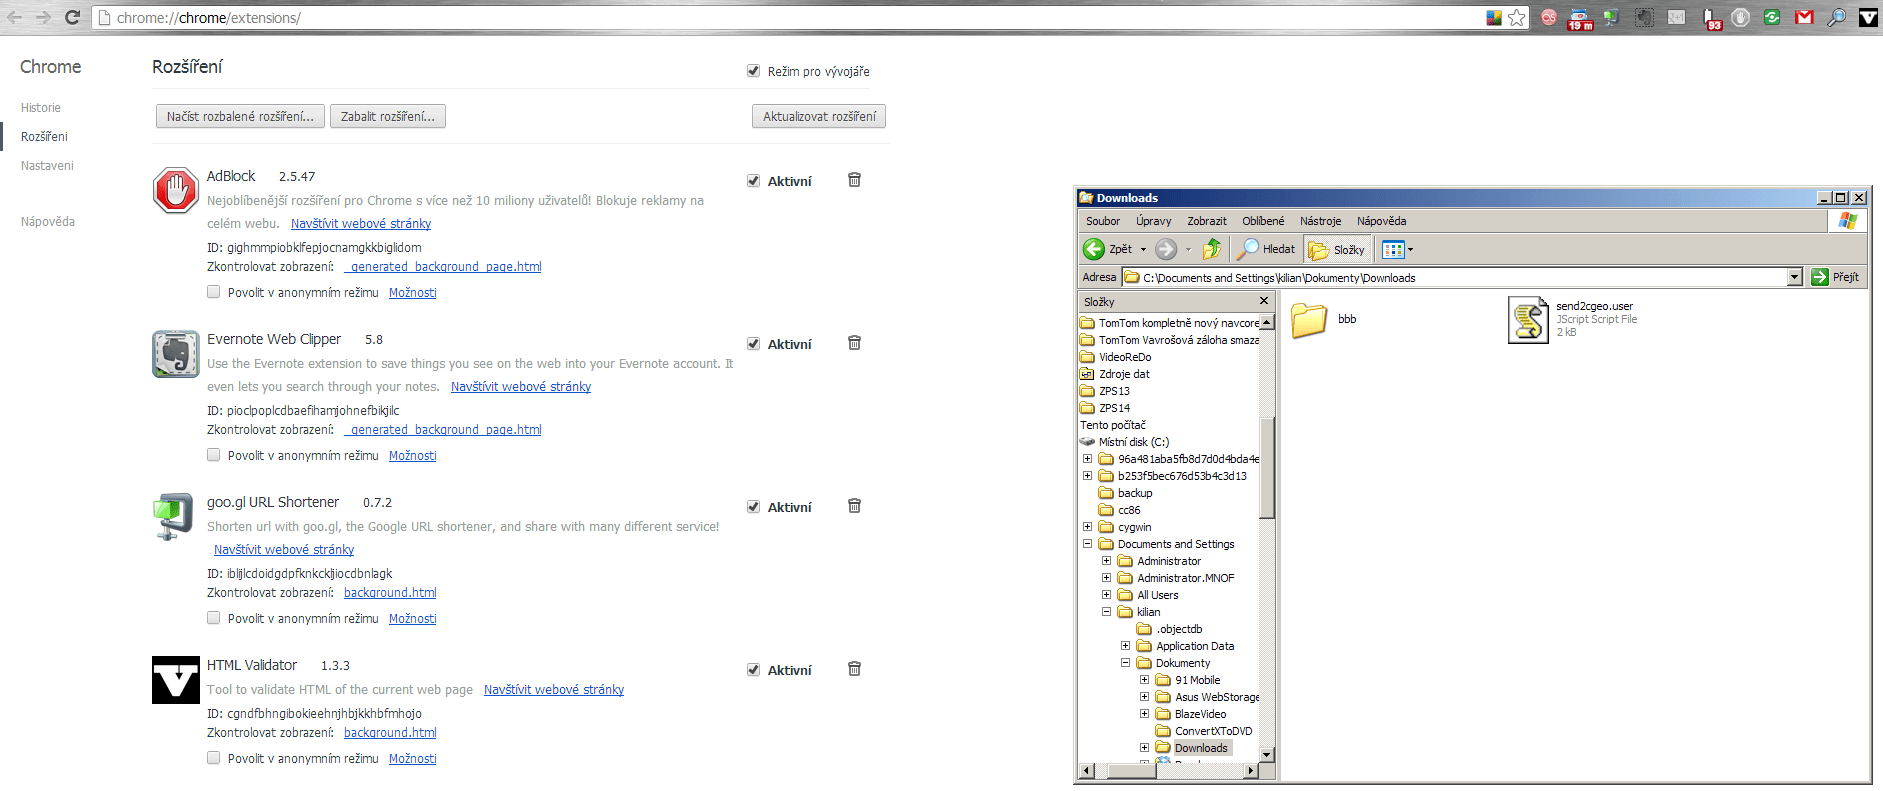
Task: Open the Oblíbené menu
Action: [x=1263, y=221]
